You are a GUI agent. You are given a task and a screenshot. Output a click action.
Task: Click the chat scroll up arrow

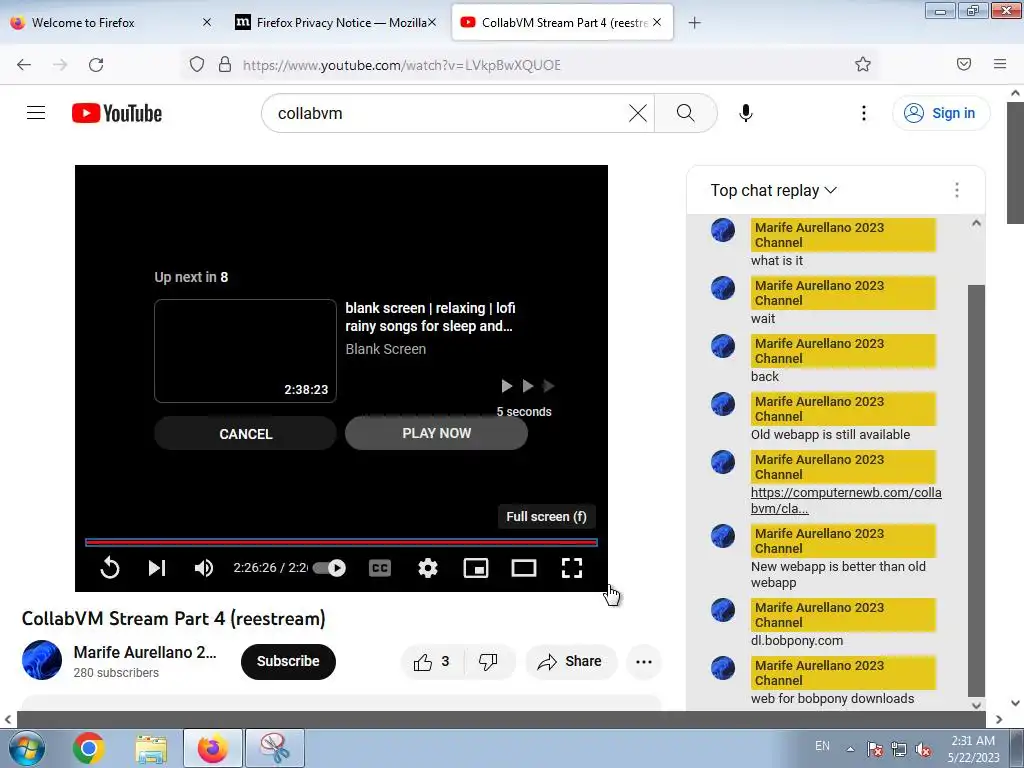tap(976, 223)
